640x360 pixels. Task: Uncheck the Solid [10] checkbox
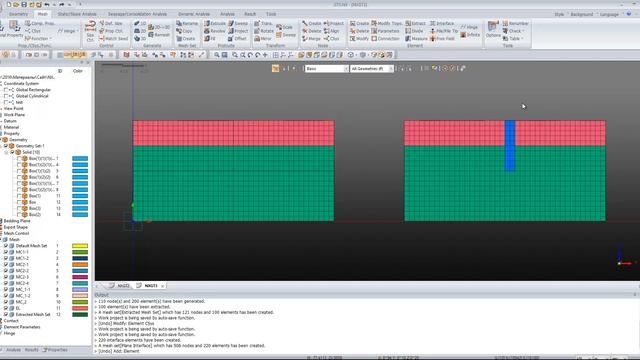[x=12, y=152]
